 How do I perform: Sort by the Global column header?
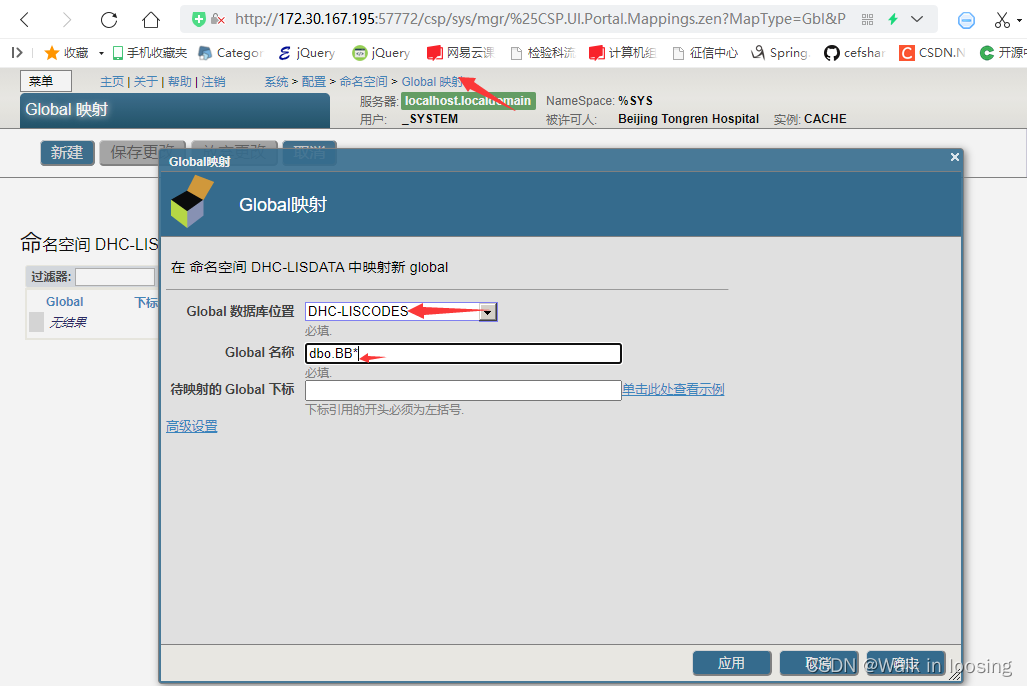64,302
